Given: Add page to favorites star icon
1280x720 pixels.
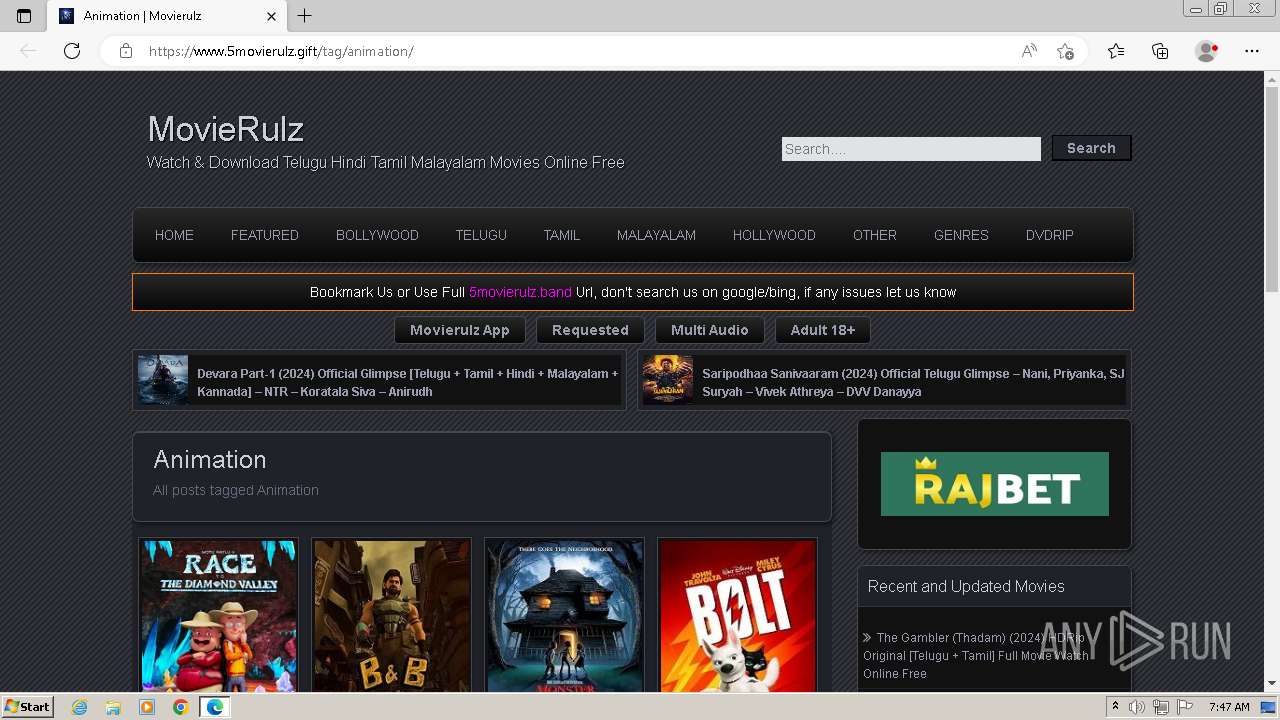Looking at the screenshot, I should tap(1065, 51).
